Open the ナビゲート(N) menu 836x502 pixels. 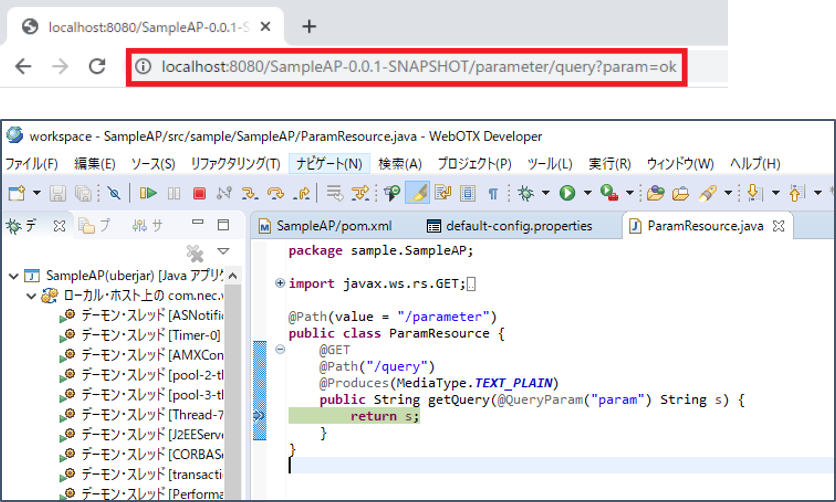point(329,163)
